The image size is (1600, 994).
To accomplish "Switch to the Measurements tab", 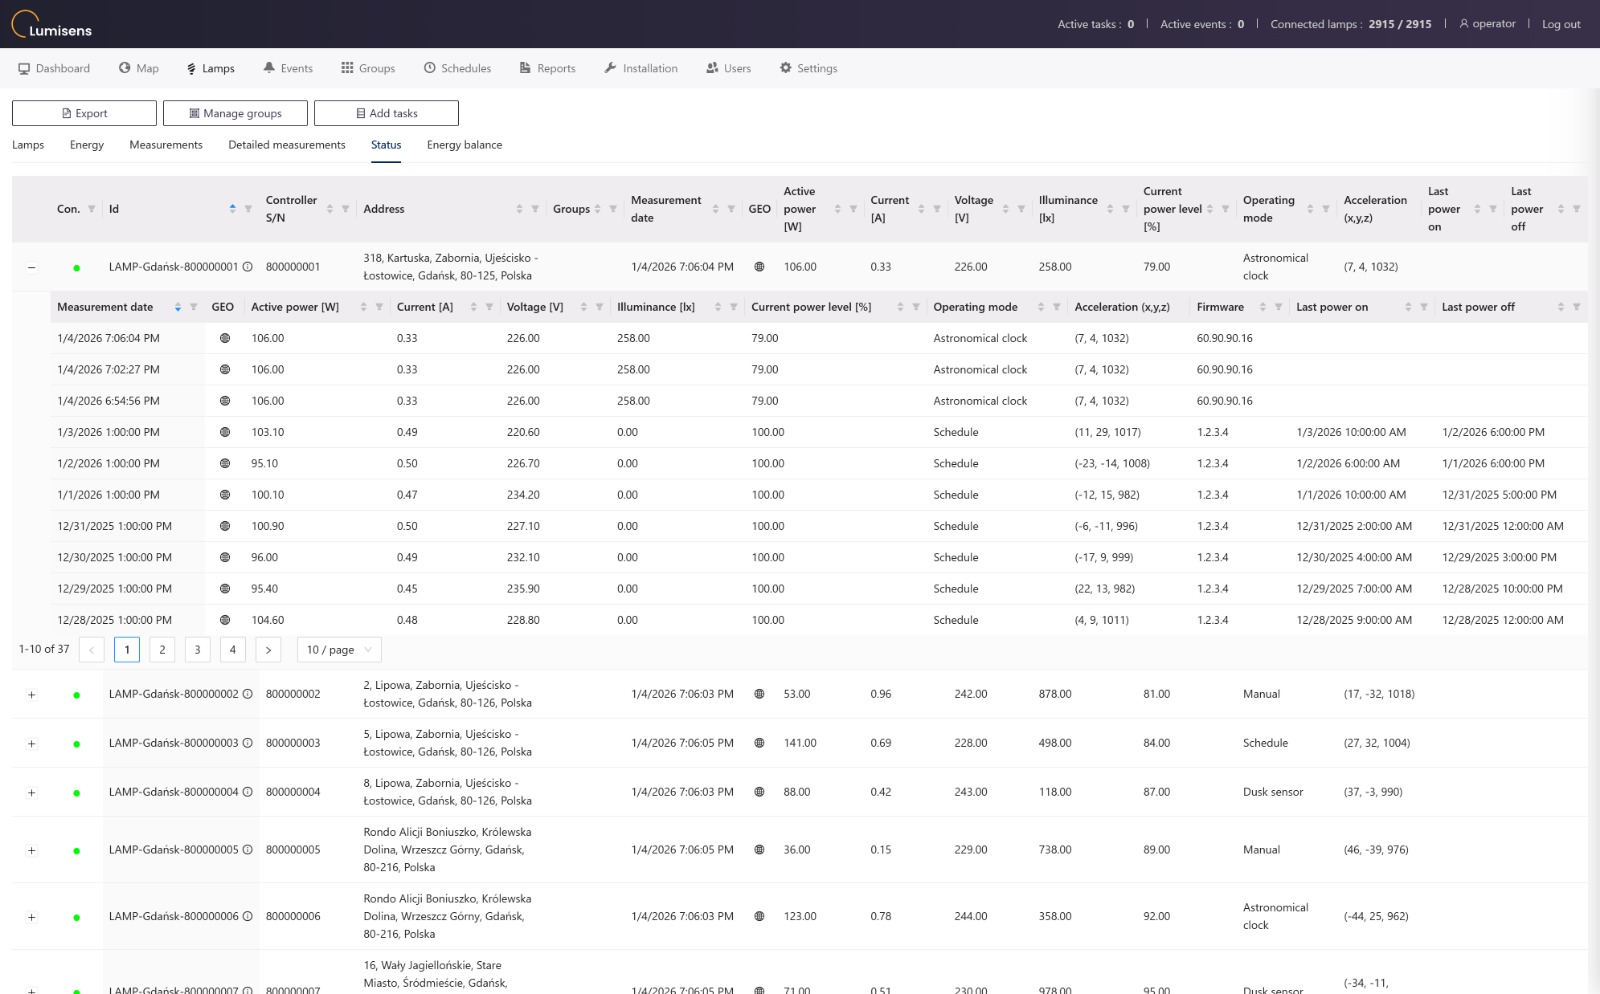I will pos(166,145).
